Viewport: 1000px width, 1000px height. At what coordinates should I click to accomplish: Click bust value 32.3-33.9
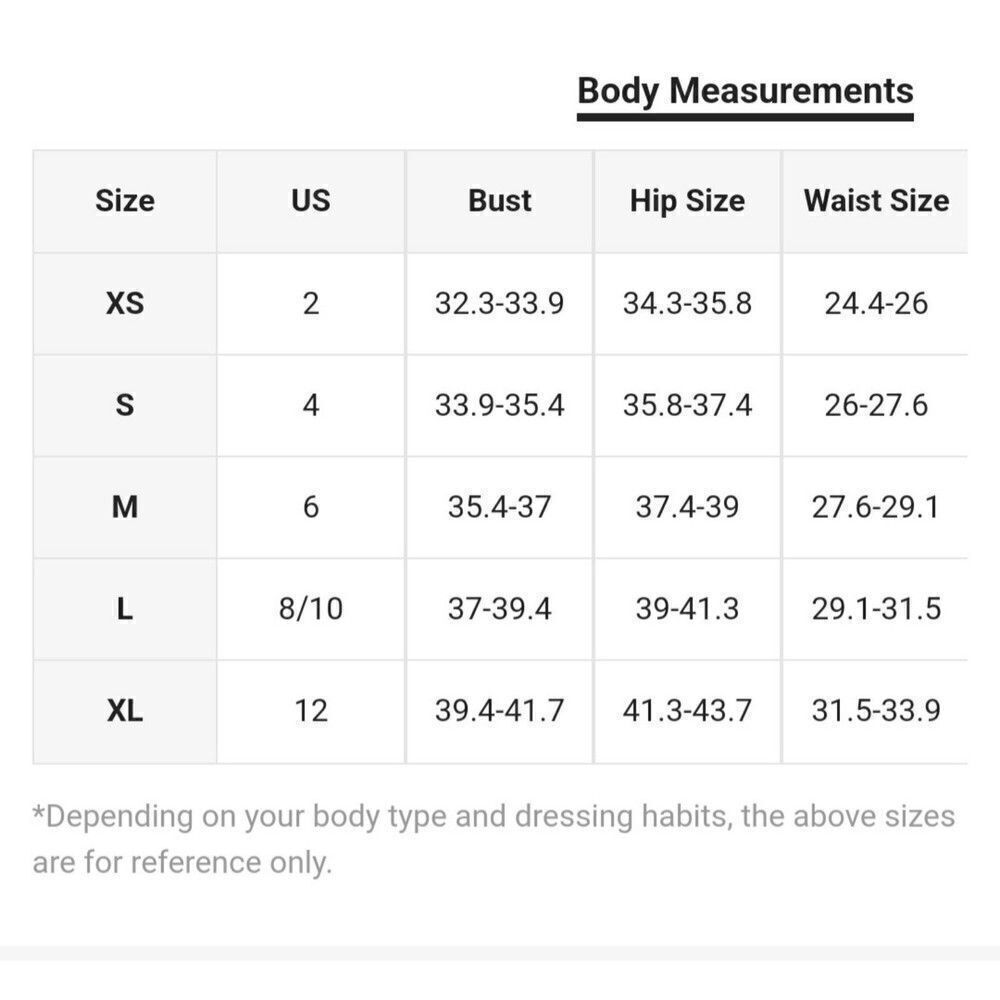tap(499, 303)
